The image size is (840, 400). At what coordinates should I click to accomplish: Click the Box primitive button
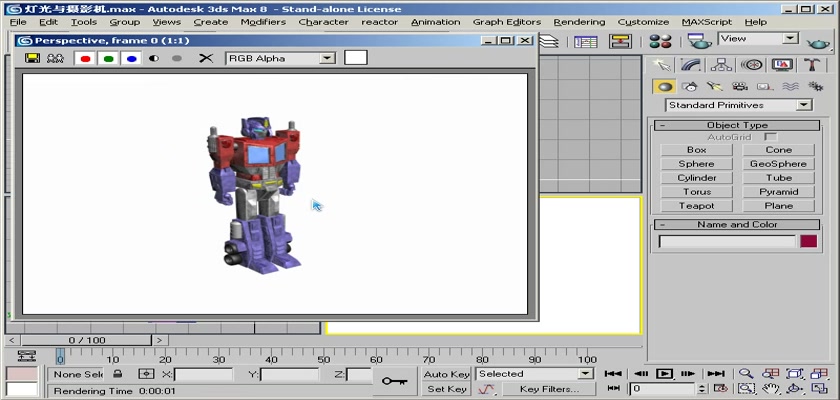[x=696, y=150]
